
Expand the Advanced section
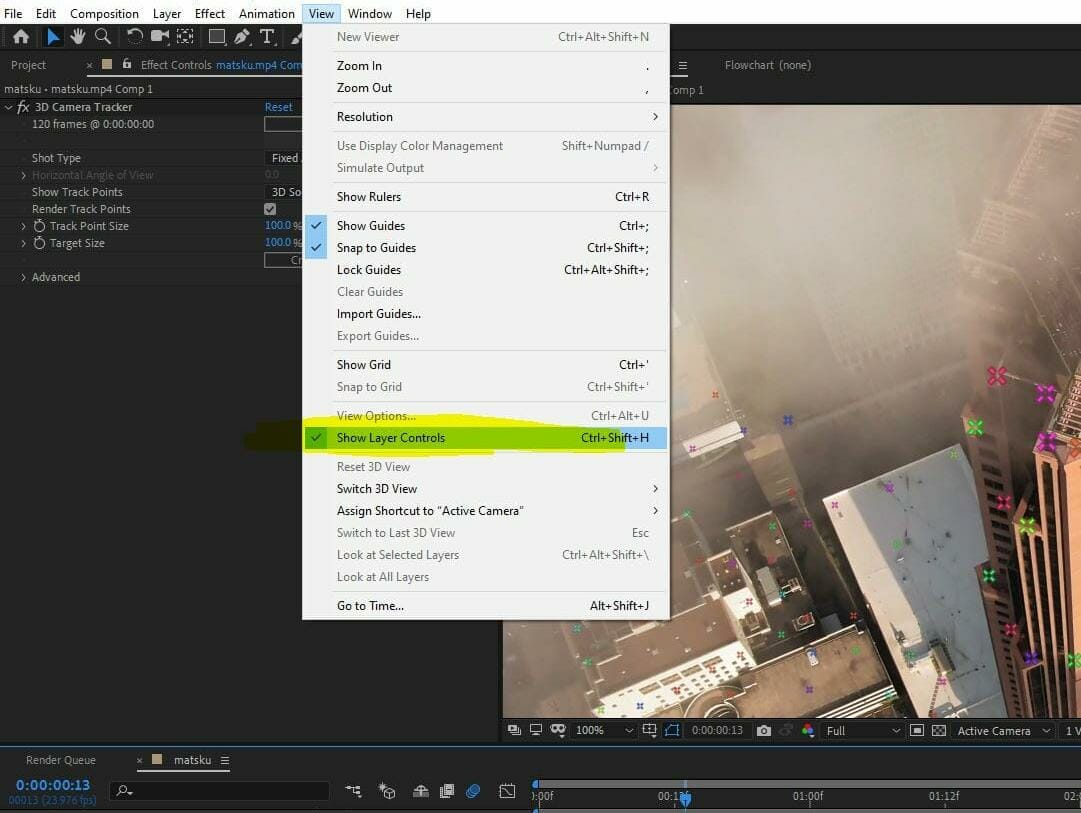[x=23, y=277]
